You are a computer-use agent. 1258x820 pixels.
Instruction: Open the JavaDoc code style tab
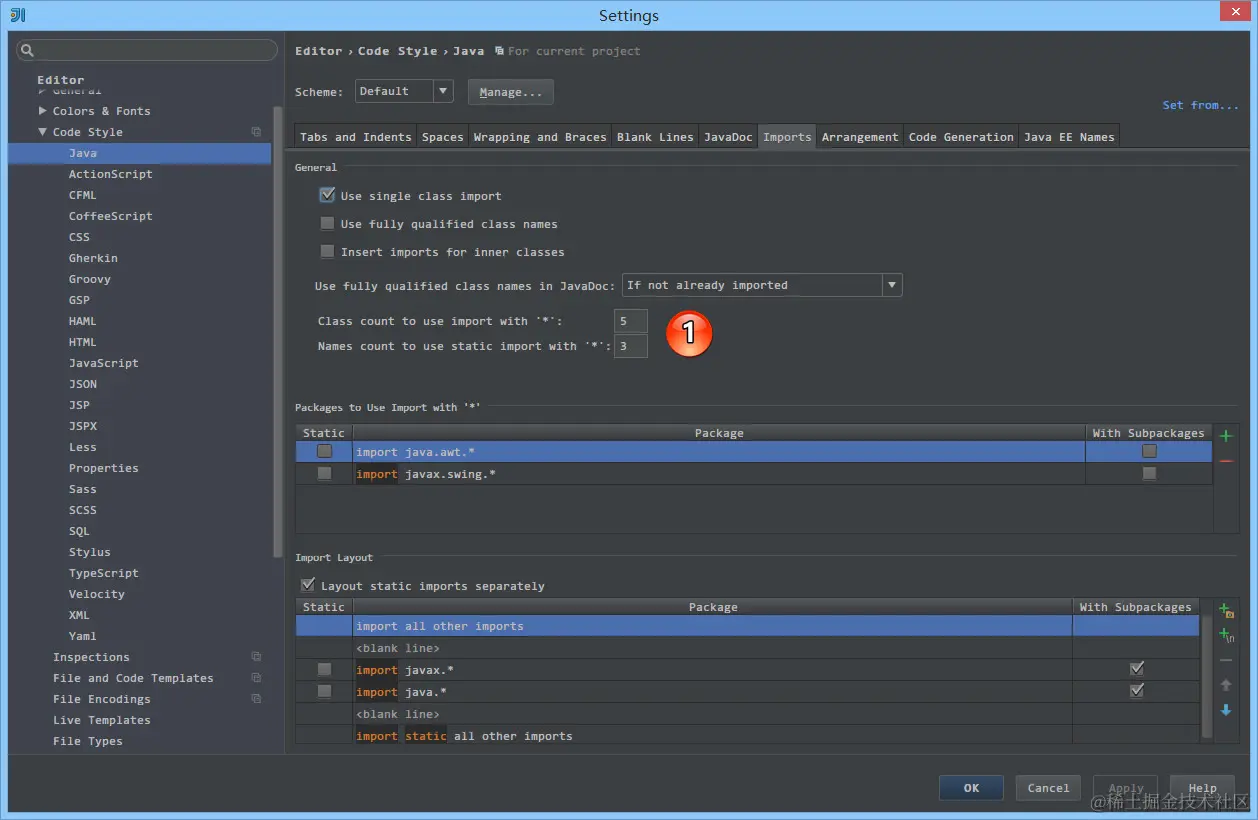[x=727, y=136]
